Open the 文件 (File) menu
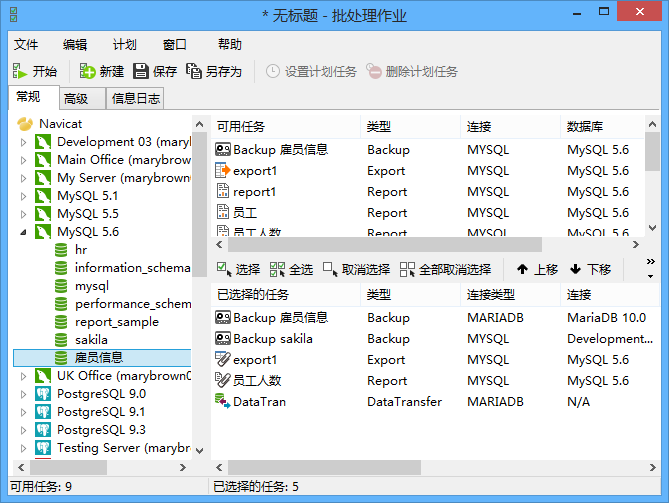The image size is (669, 503). click(x=26, y=44)
